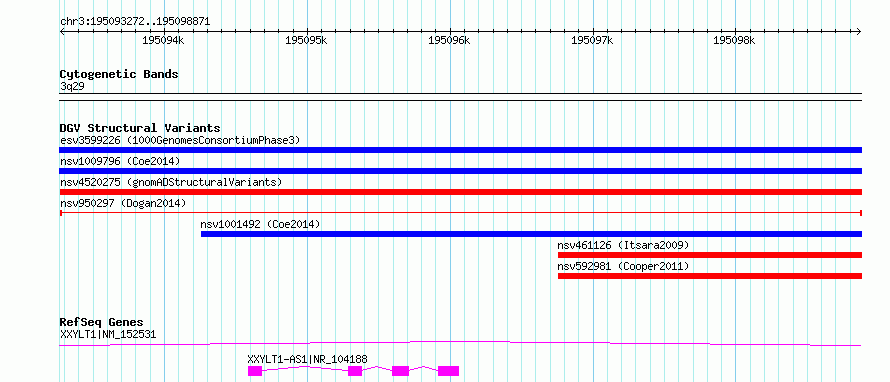Click the esv3599226 blue variant bar
The height and width of the screenshot is (382, 890).
click(460, 150)
